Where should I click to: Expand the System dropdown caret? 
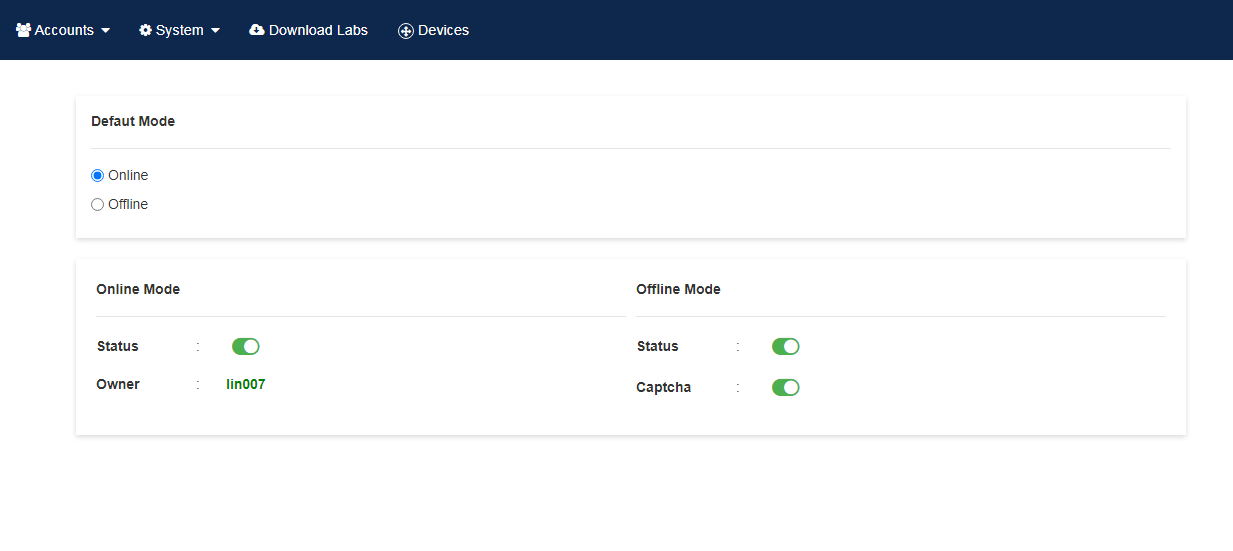215,31
